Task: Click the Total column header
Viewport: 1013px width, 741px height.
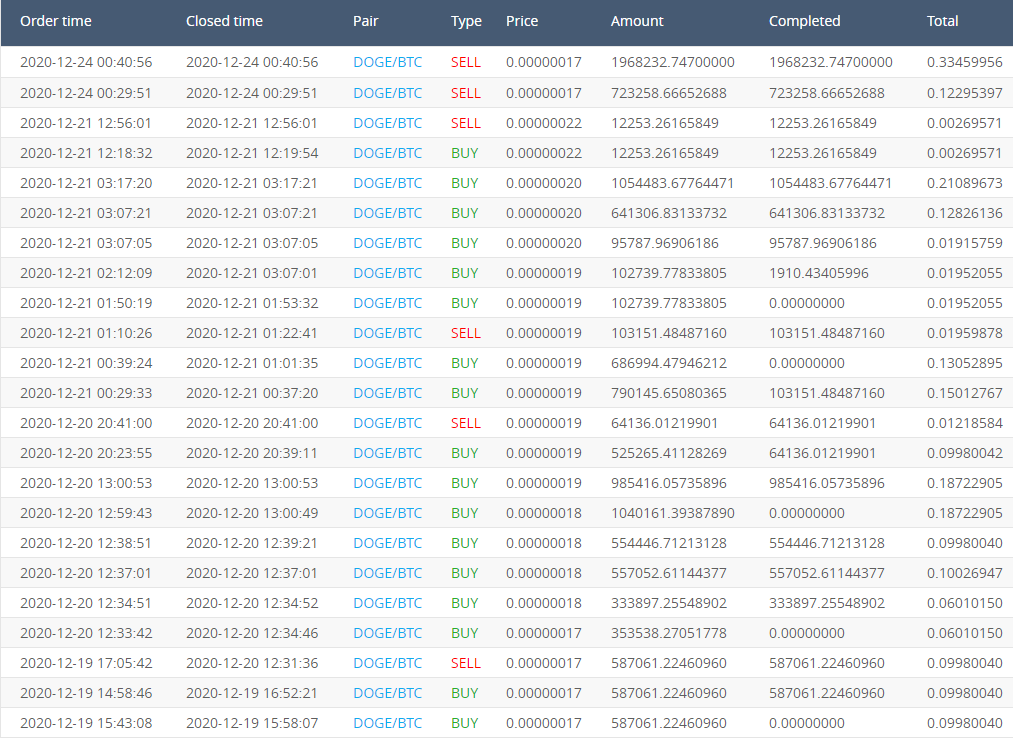Action: [942, 21]
